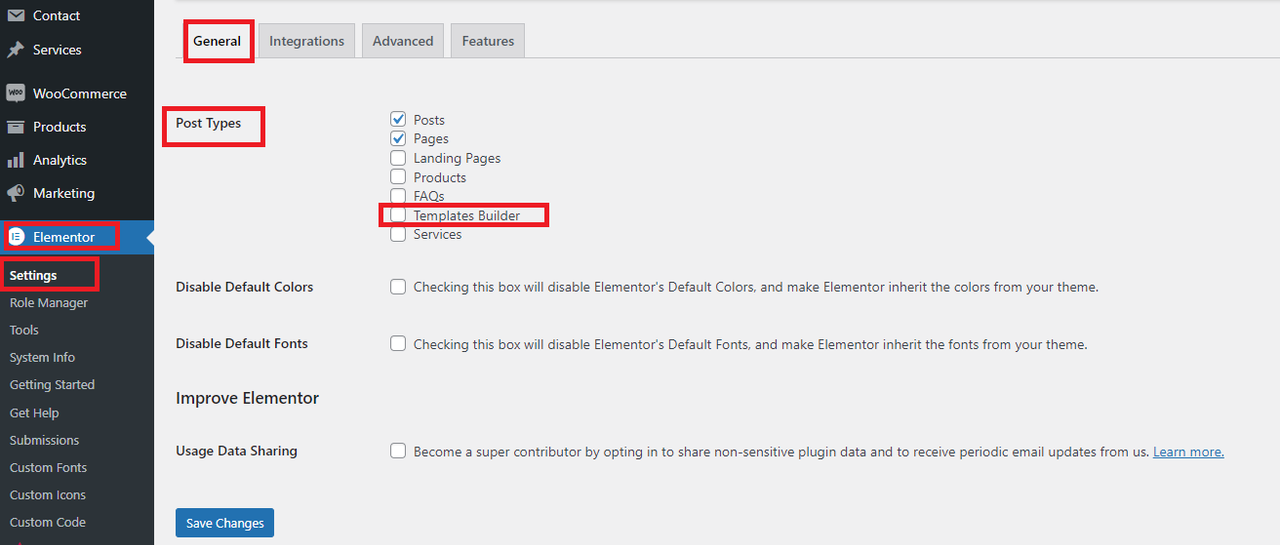1280x545 pixels.
Task: Click the Marketing megaphone icon
Action: pyautogui.click(x=15, y=193)
